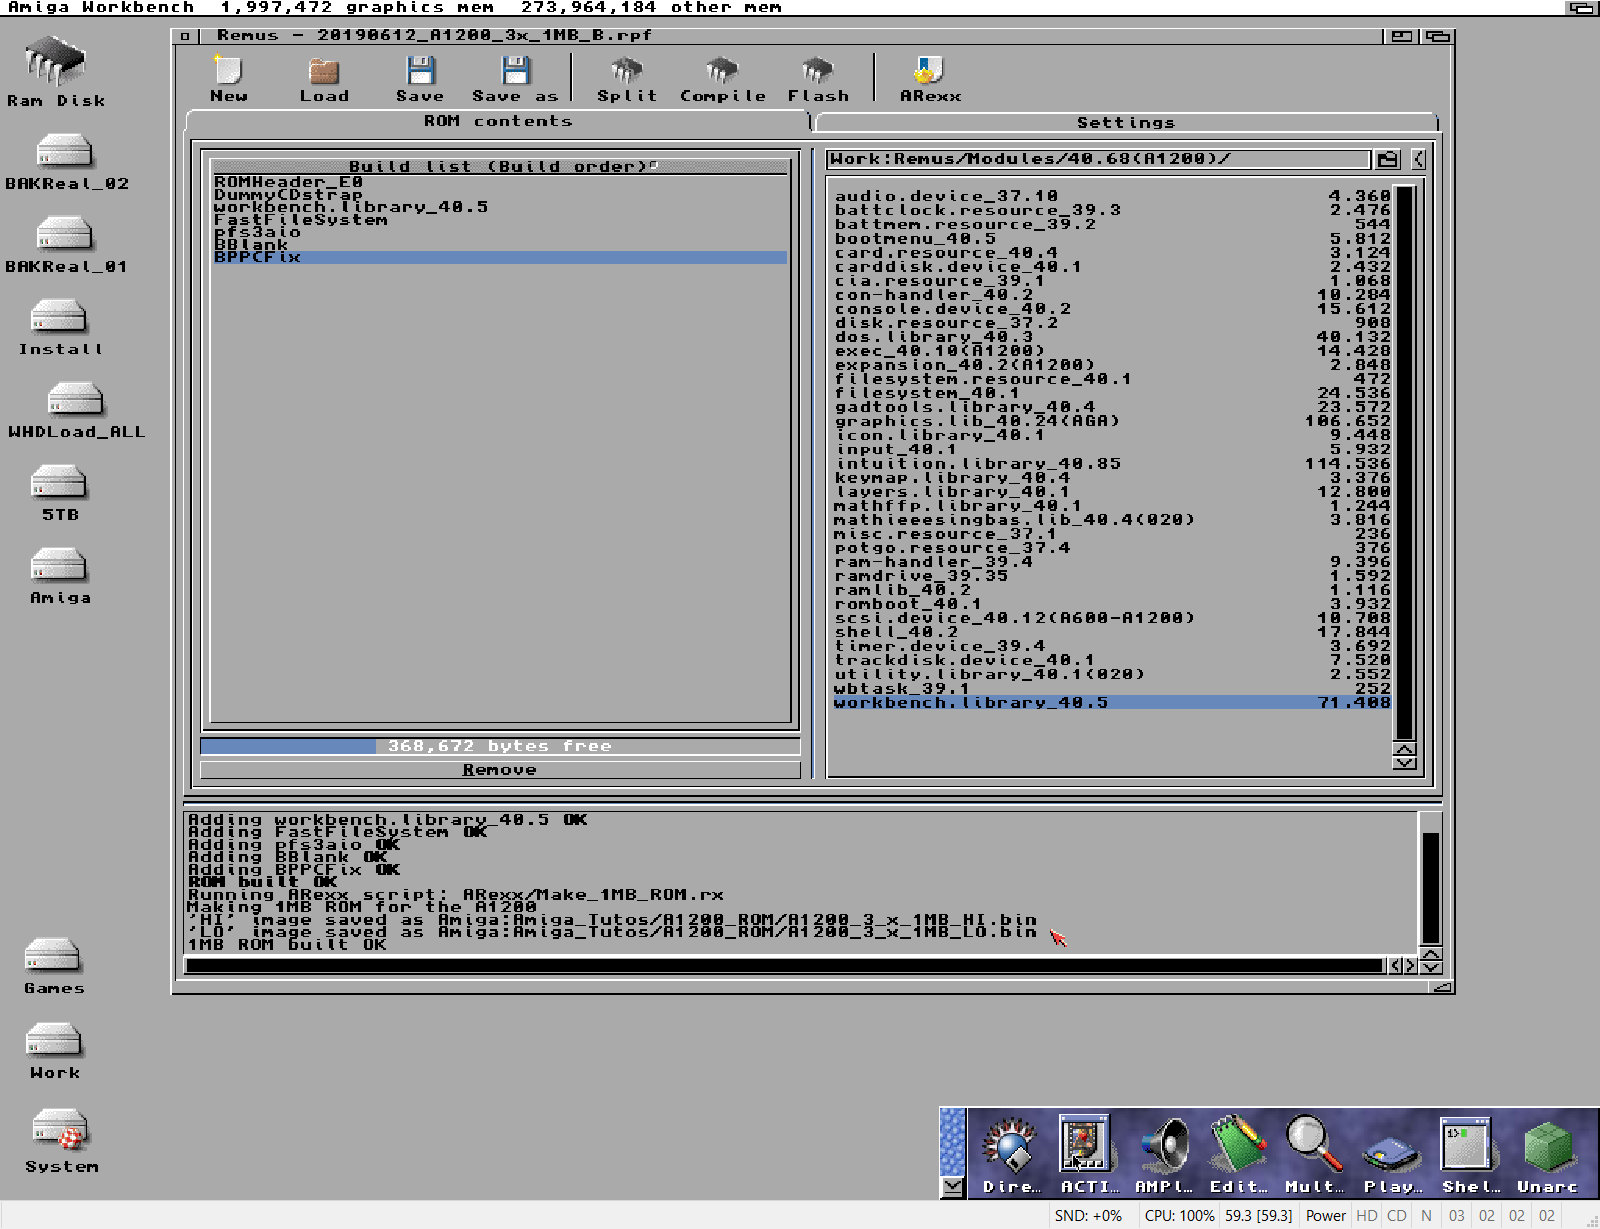This screenshot has height=1229, width=1600.
Task: Select BPPCFix in build list
Action: [500, 257]
